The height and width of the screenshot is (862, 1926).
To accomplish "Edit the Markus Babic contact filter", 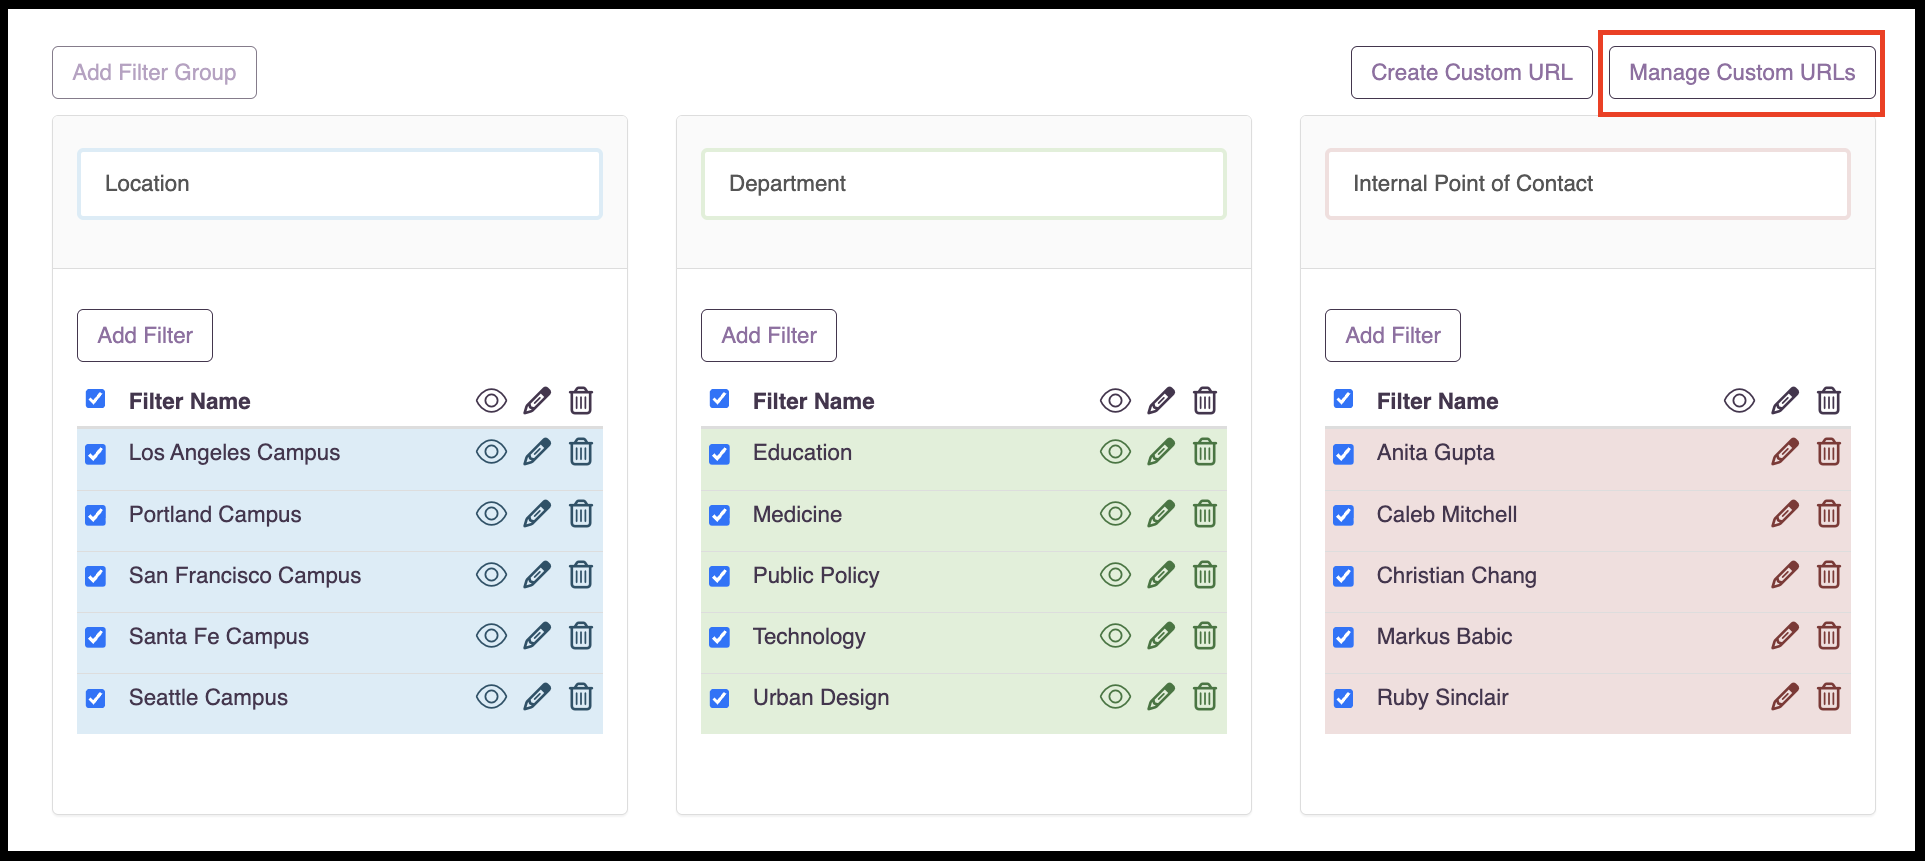I will 1785,636.
